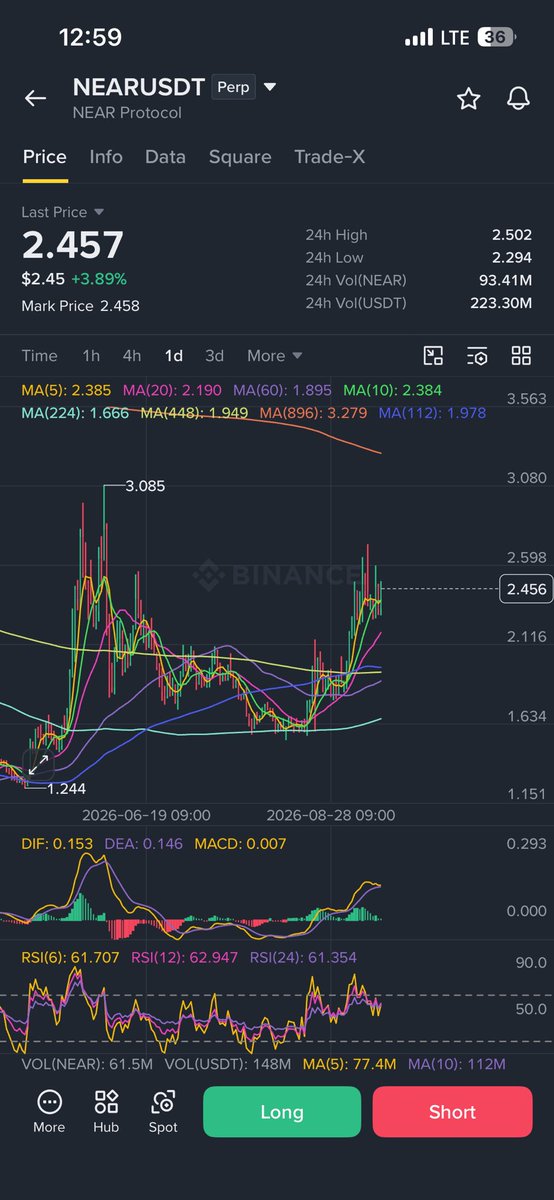
Task: Tap the 24h High value 2.502
Action: point(511,235)
